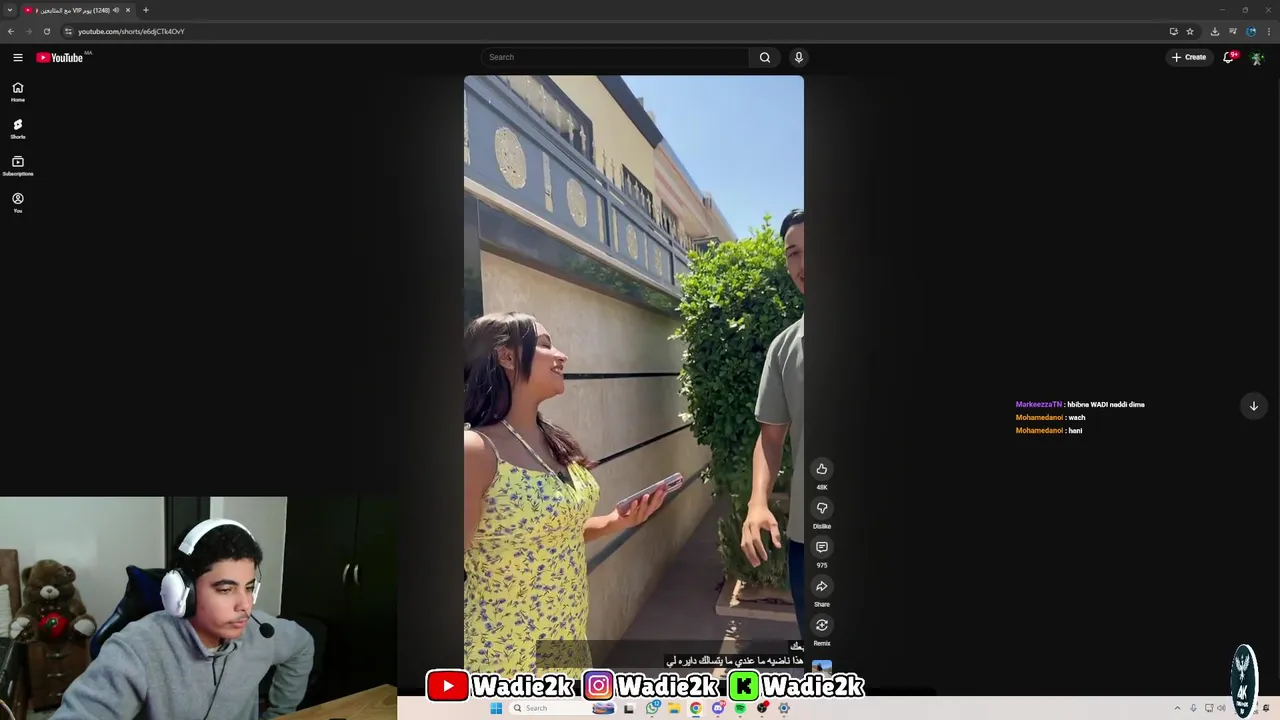This screenshot has height=720, width=1280.
Task: Click the Create button
Action: click(x=1189, y=57)
